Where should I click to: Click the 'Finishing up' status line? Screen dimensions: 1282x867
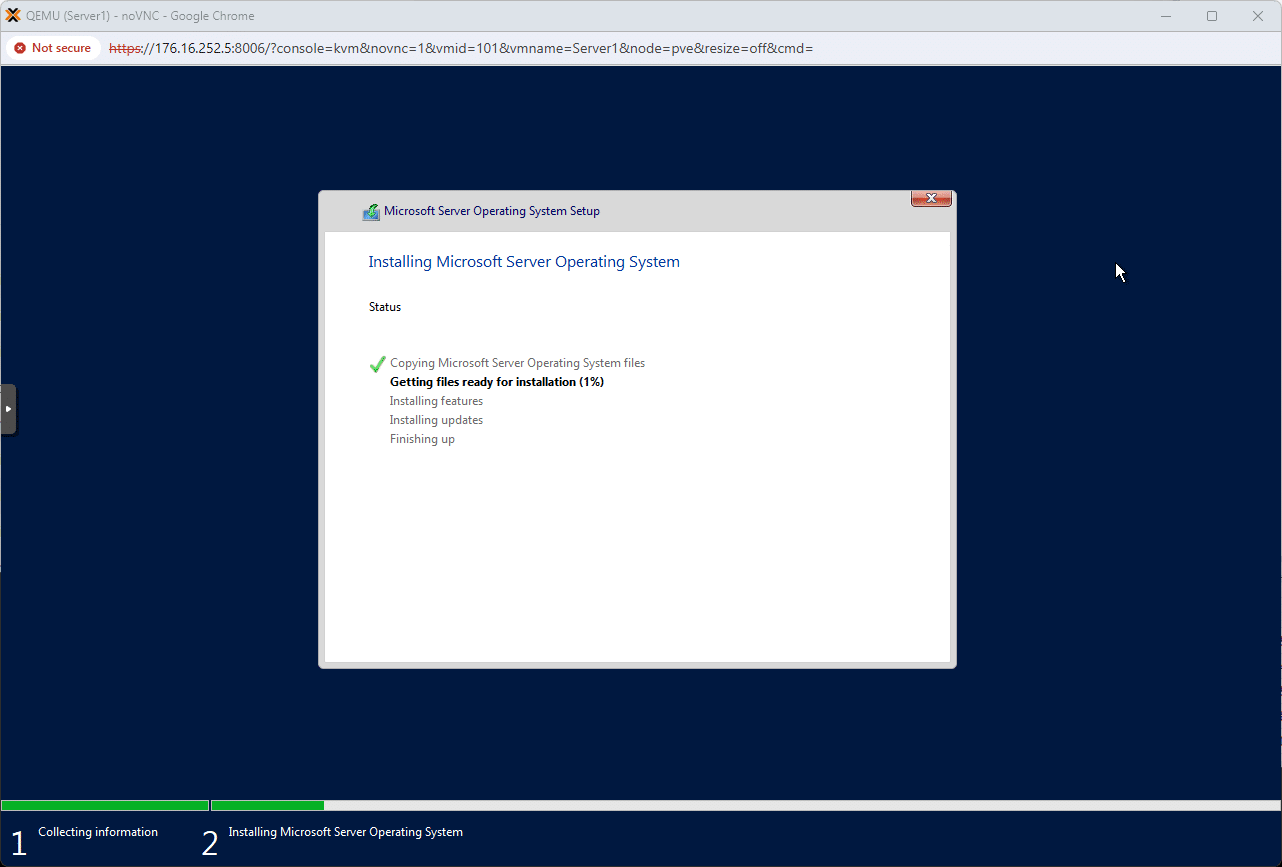pyautogui.click(x=422, y=439)
